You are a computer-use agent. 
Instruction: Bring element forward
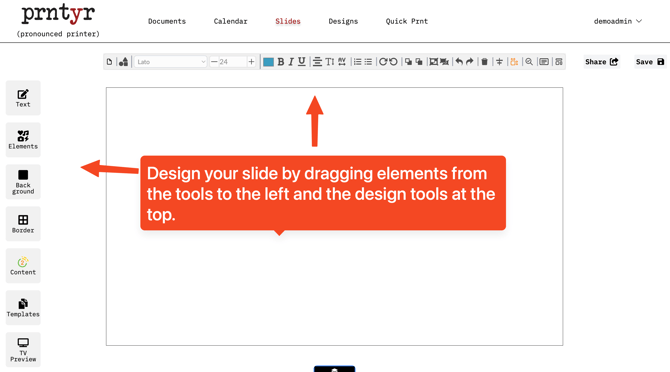point(408,62)
